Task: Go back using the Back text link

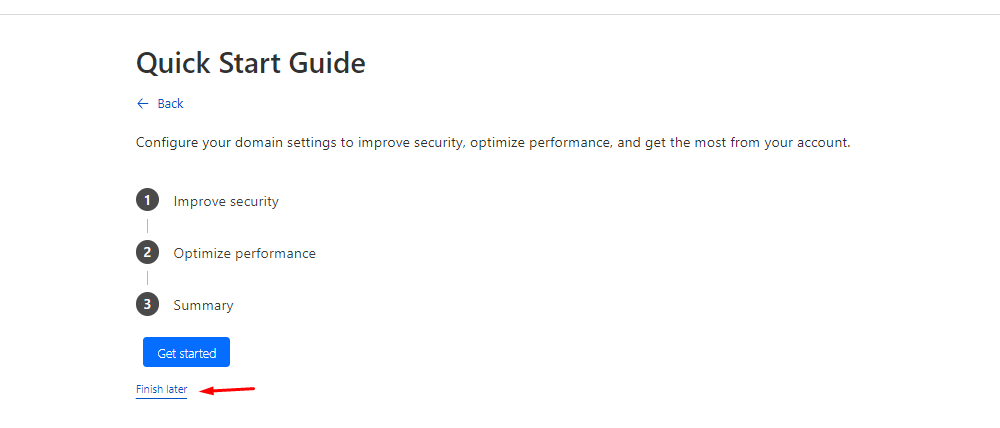Action: pyautogui.click(x=170, y=103)
